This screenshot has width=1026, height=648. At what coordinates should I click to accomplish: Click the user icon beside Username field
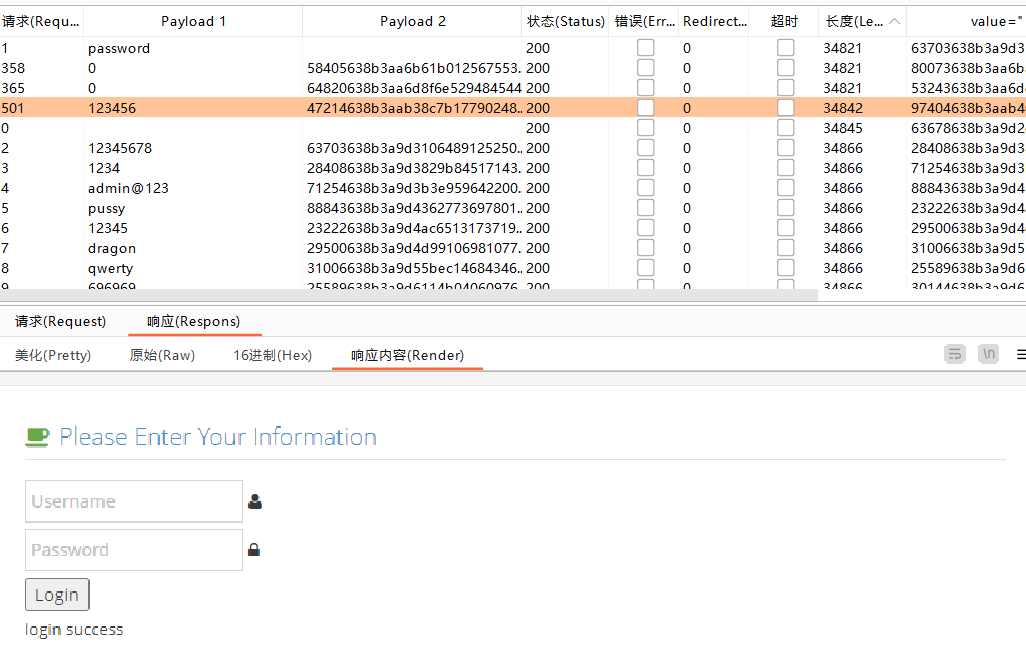coord(255,502)
